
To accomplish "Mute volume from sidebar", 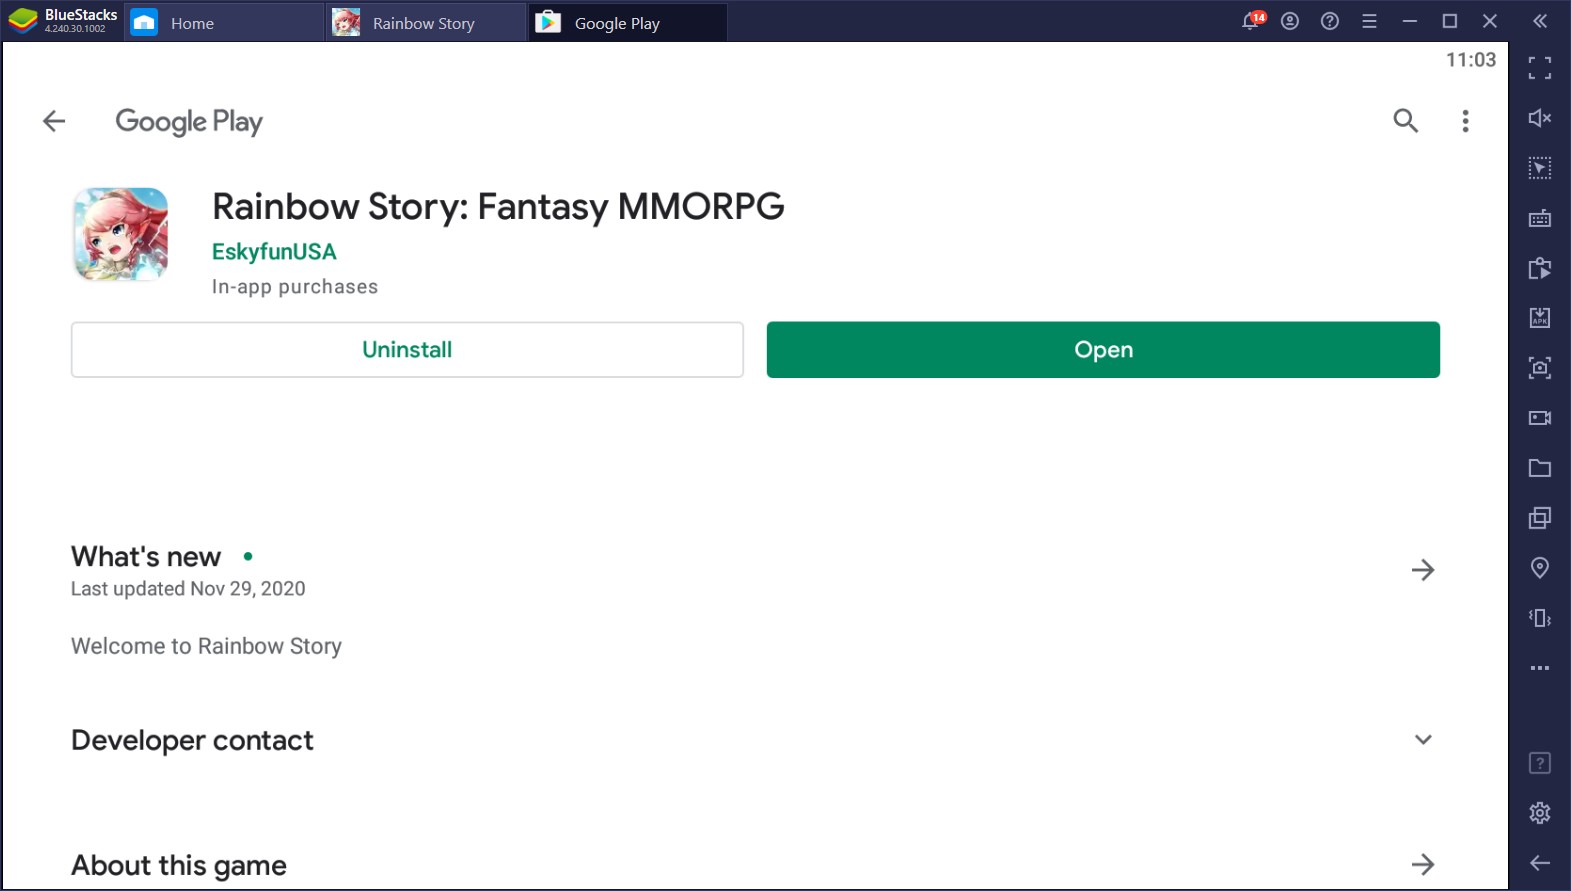I will pyautogui.click(x=1540, y=118).
